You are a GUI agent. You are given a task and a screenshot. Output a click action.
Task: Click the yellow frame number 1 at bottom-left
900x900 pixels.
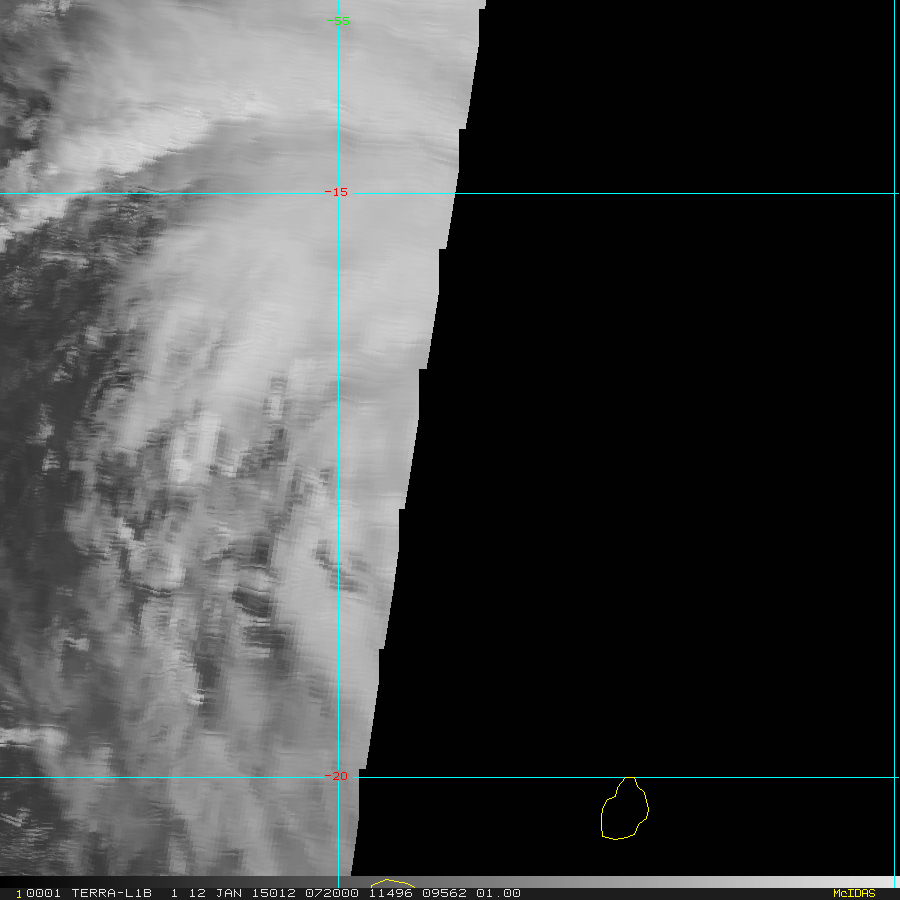[18, 893]
